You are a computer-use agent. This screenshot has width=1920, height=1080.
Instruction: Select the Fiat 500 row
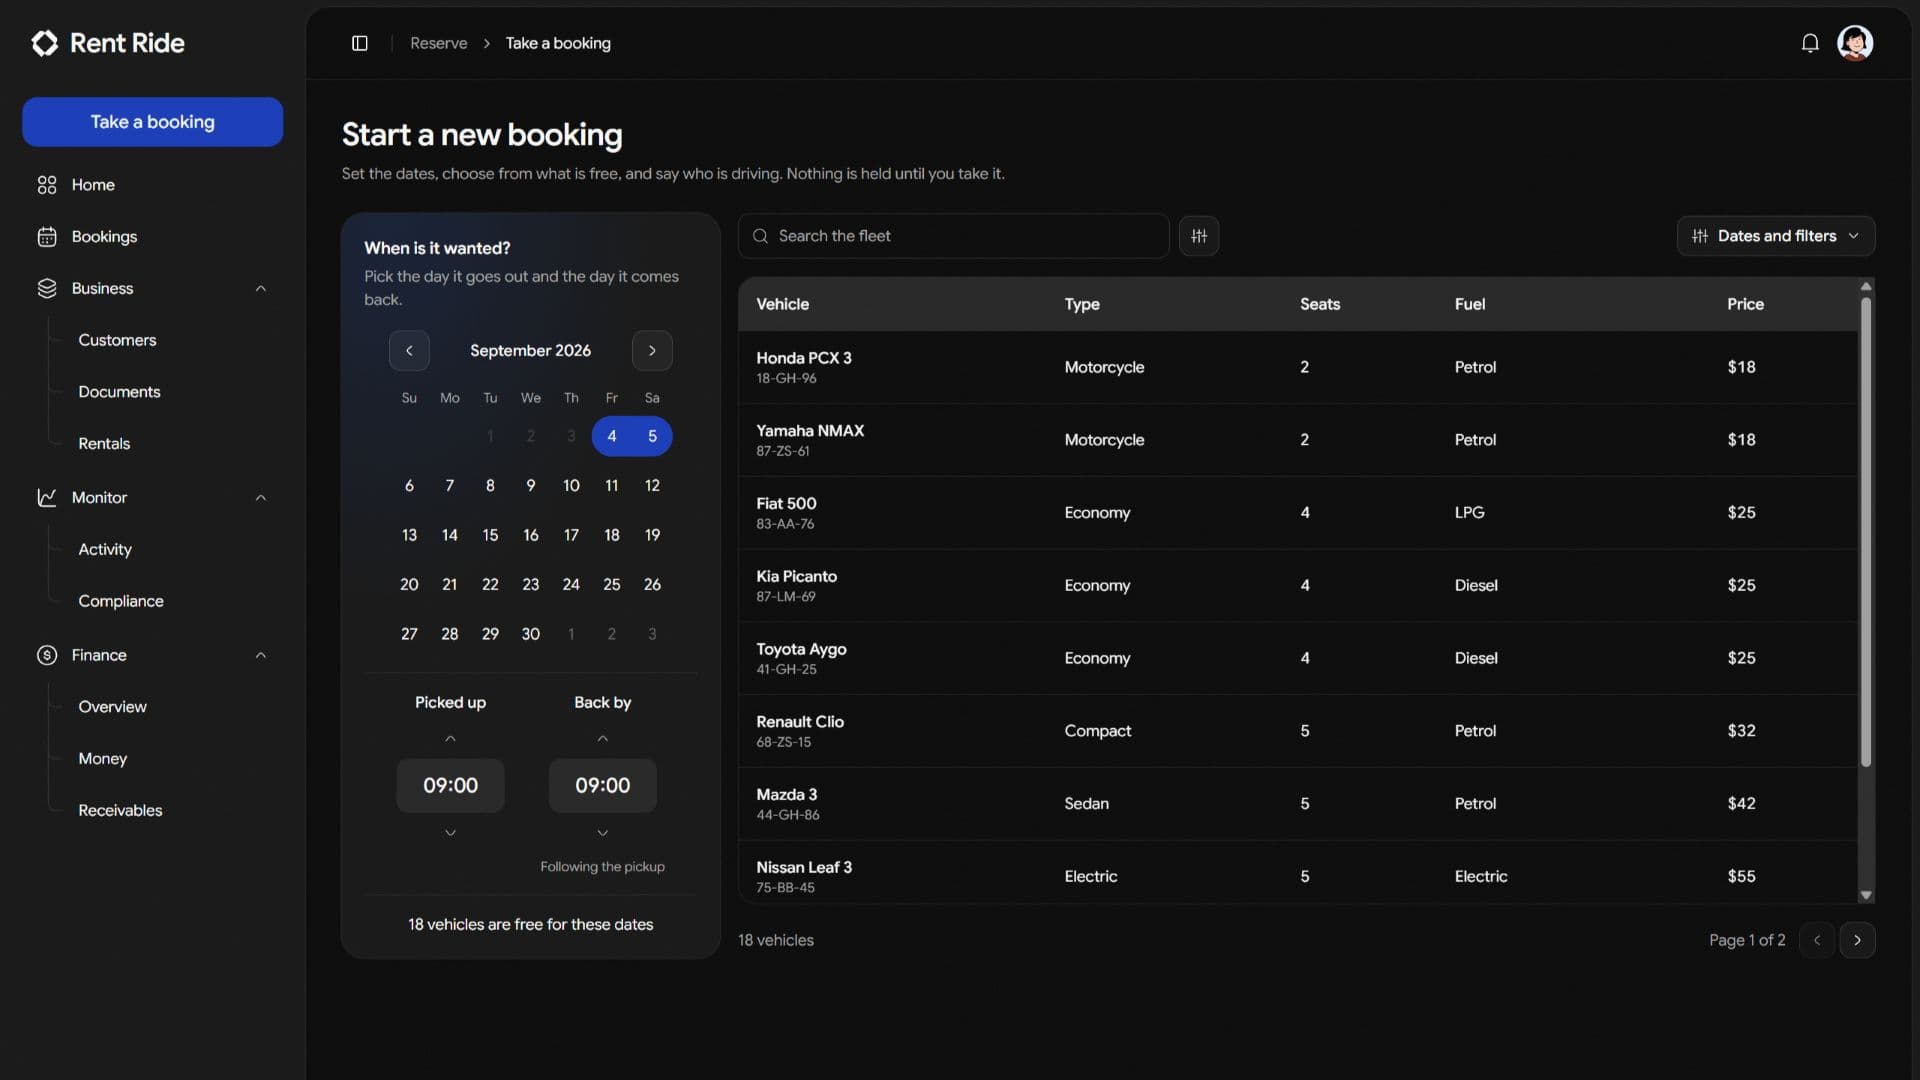click(x=1298, y=513)
